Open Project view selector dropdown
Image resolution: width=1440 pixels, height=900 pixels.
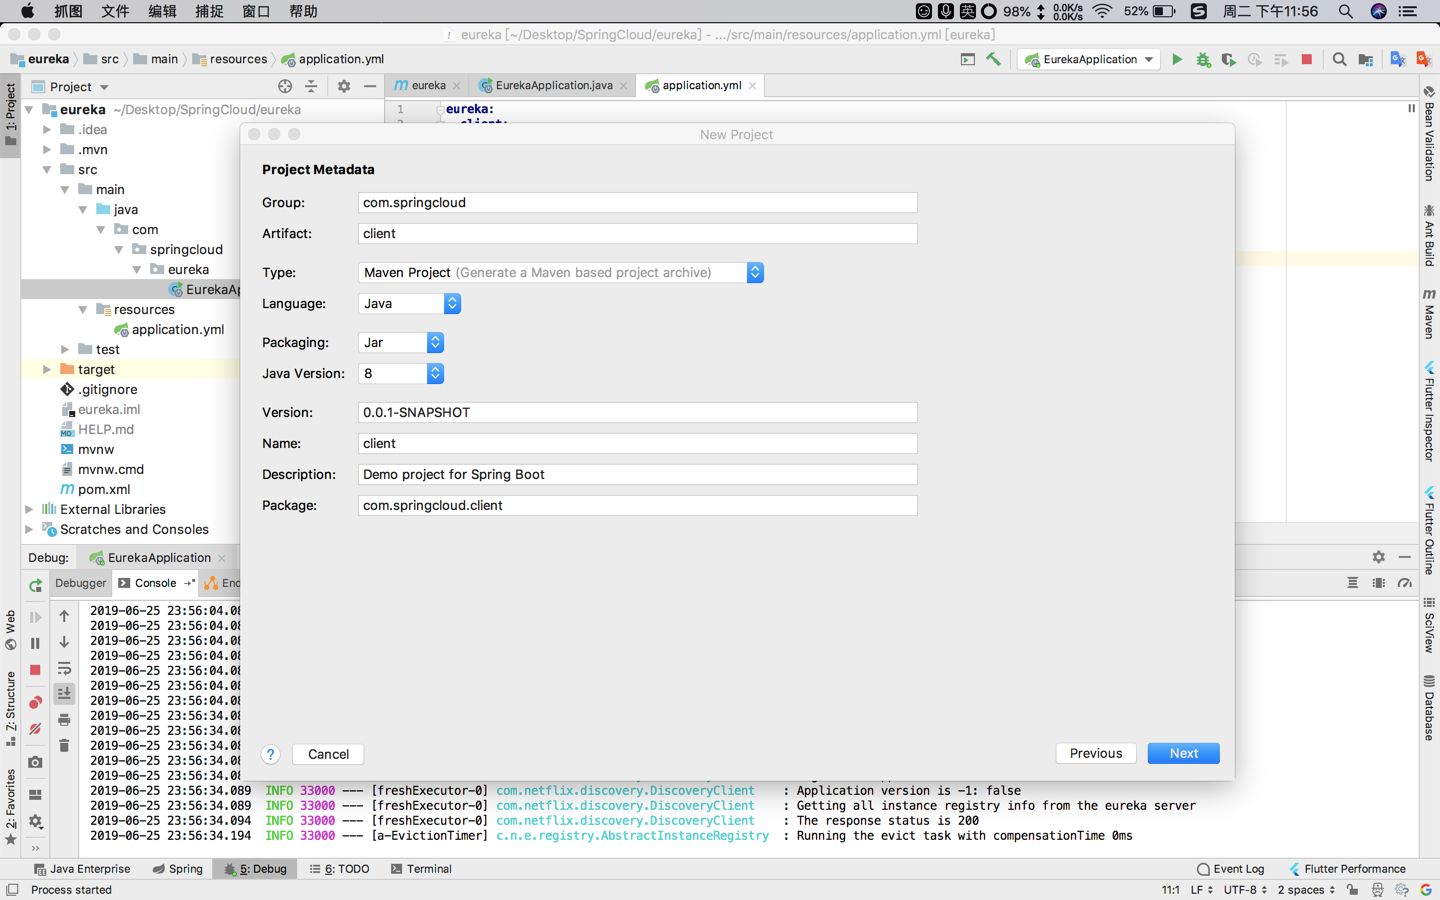(71, 87)
